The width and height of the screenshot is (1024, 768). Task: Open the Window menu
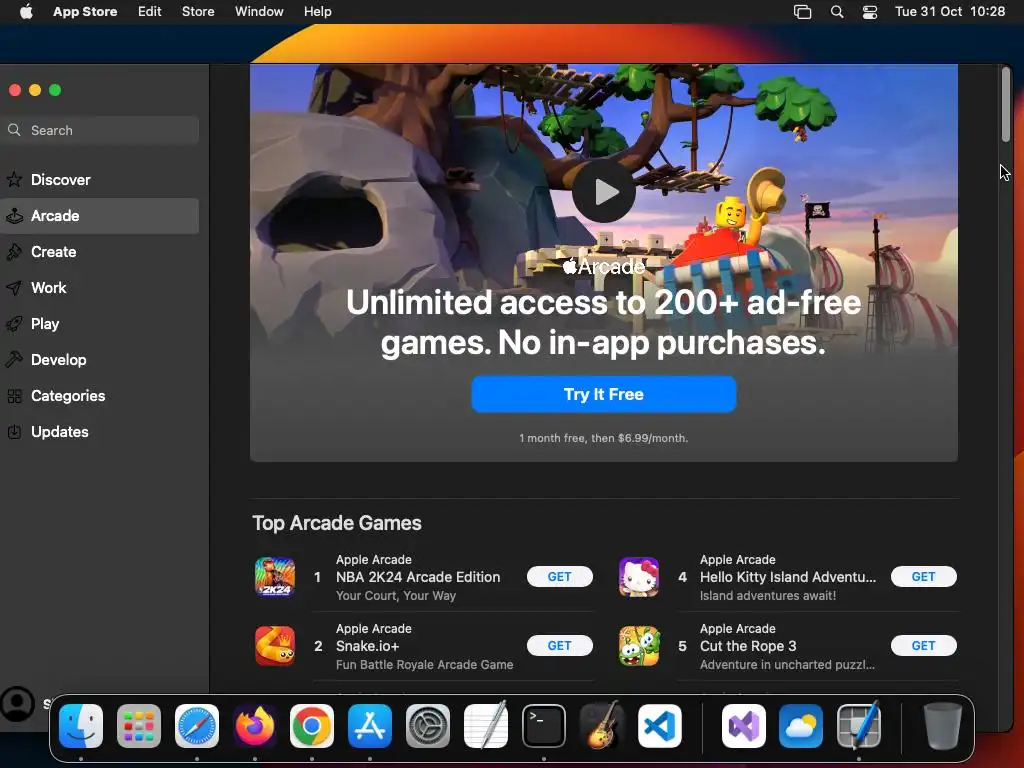pyautogui.click(x=259, y=12)
